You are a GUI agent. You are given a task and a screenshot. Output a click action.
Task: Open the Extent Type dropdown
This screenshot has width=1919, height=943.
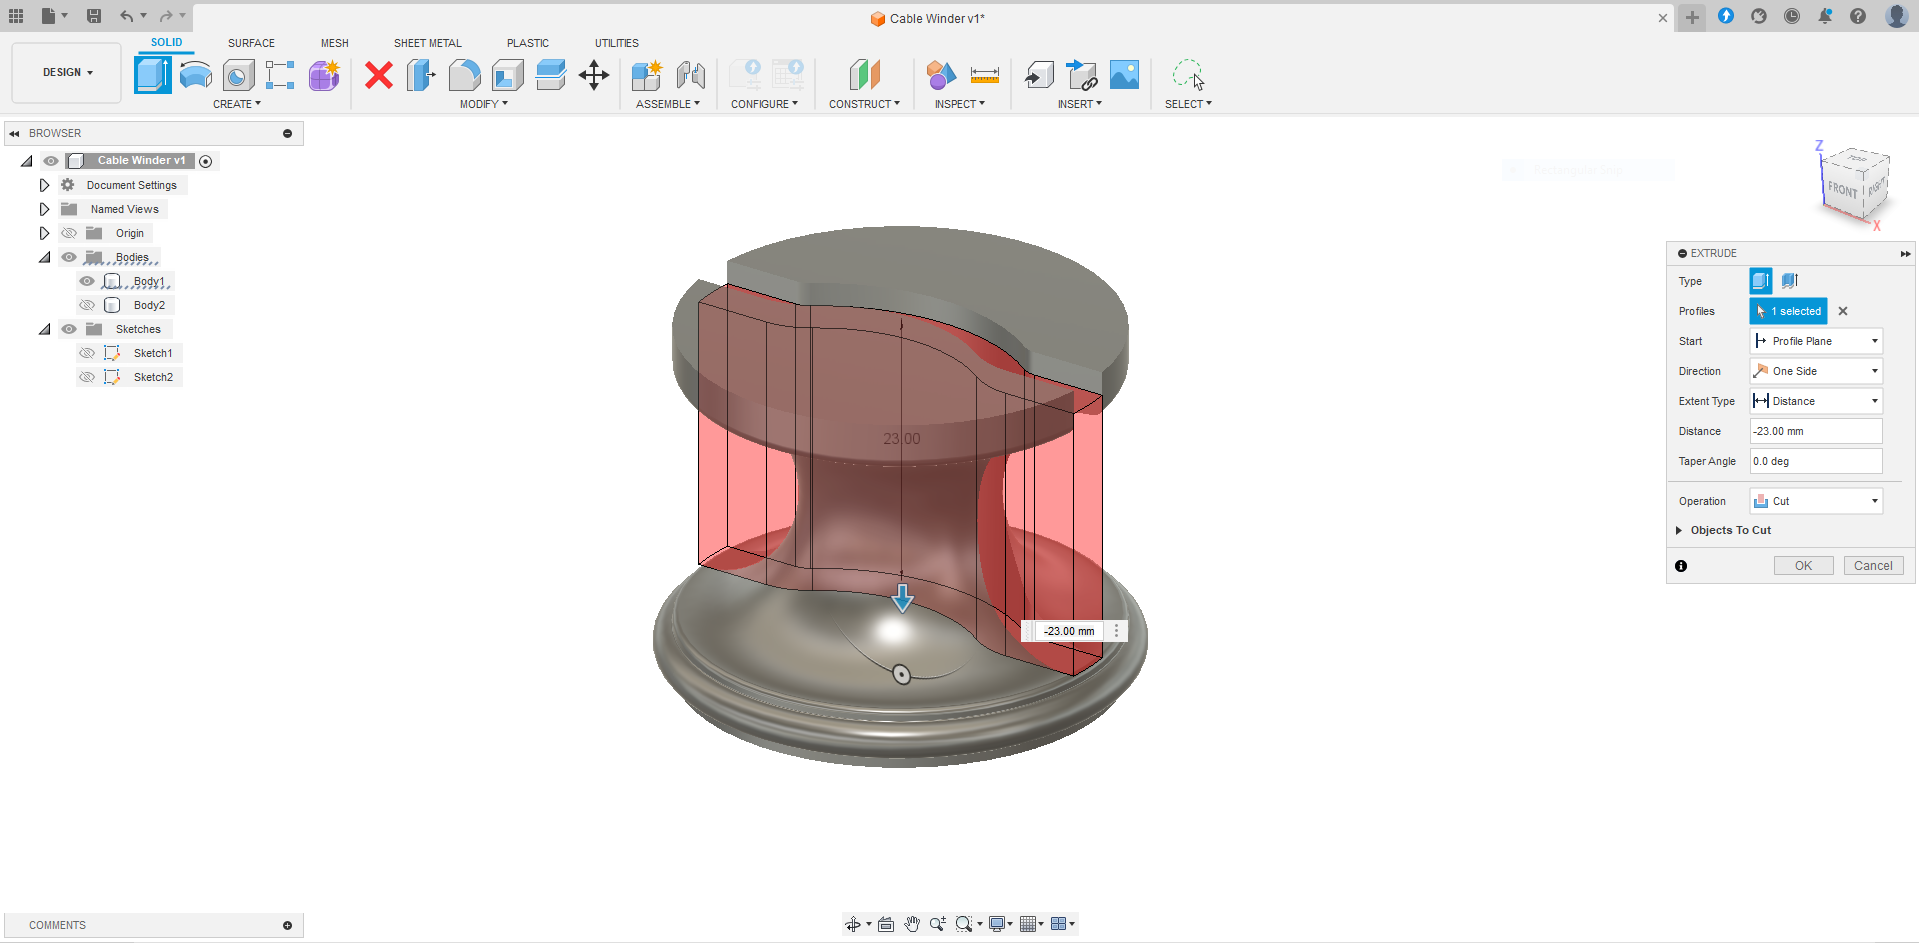(x=1816, y=401)
